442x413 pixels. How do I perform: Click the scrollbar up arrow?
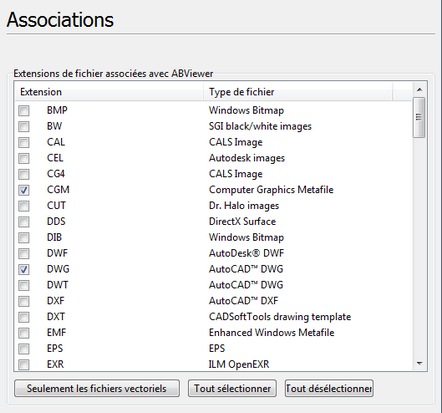(x=420, y=89)
